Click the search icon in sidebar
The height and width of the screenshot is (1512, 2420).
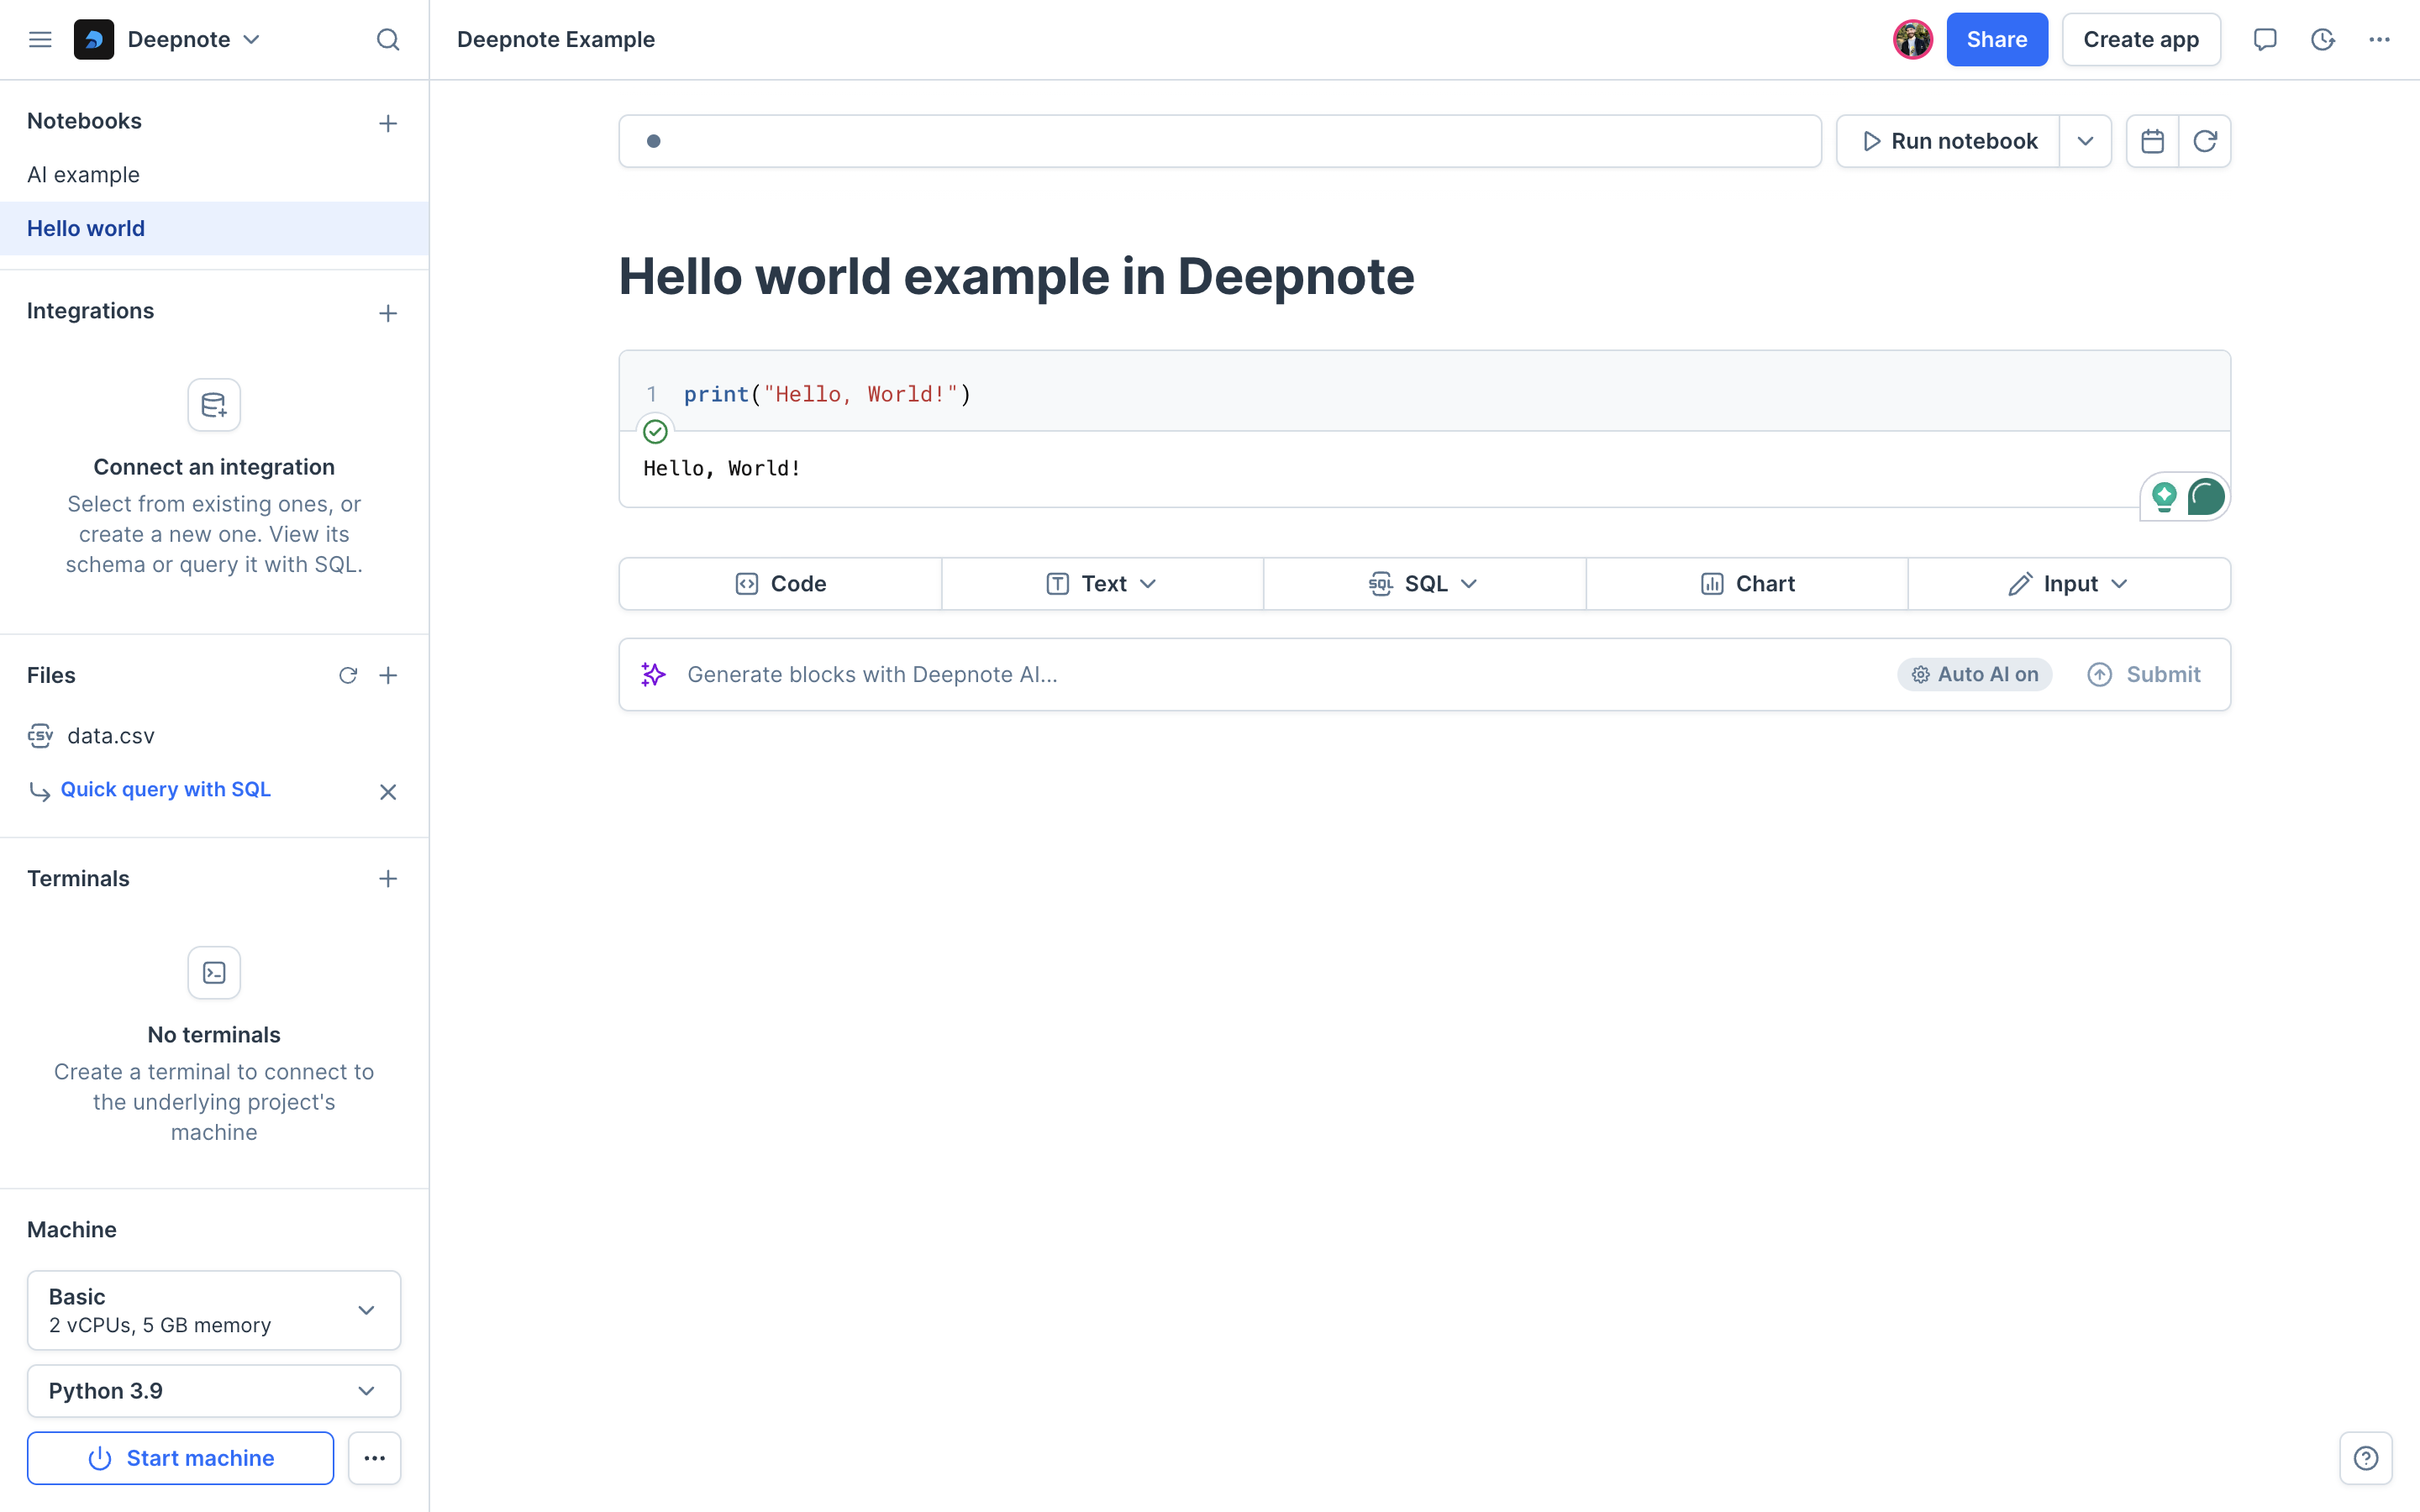coord(385,39)
